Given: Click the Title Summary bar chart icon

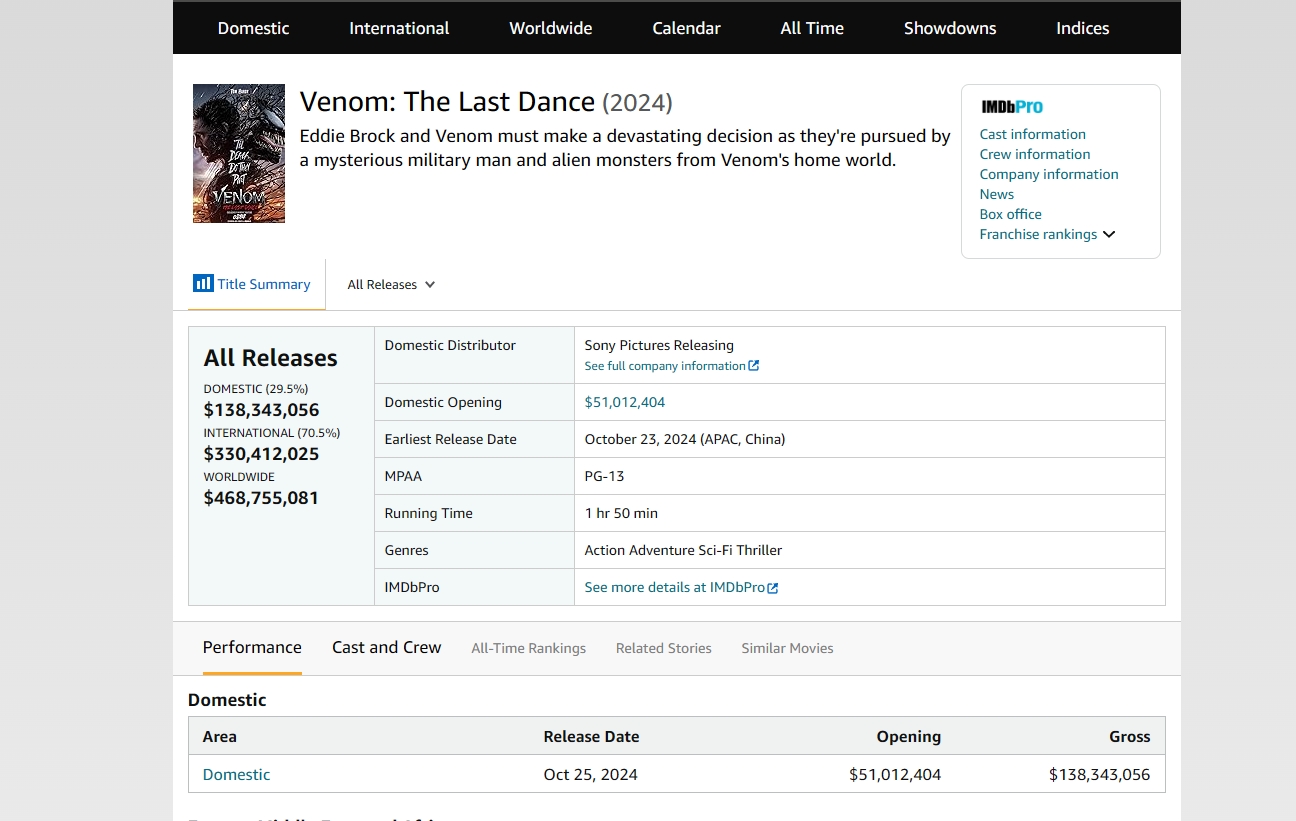Looking at the screenshot, I should click(x=203, y=283).
